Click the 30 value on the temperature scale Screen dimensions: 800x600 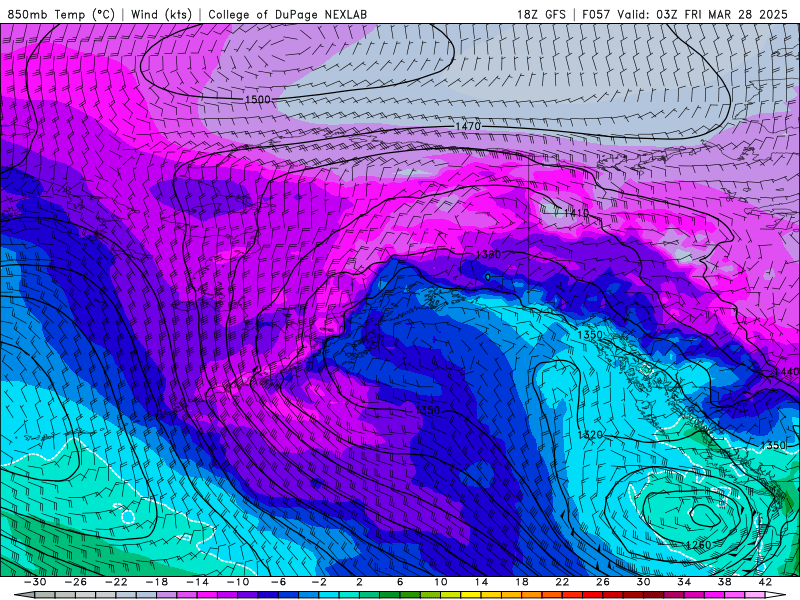coord(643,582)
